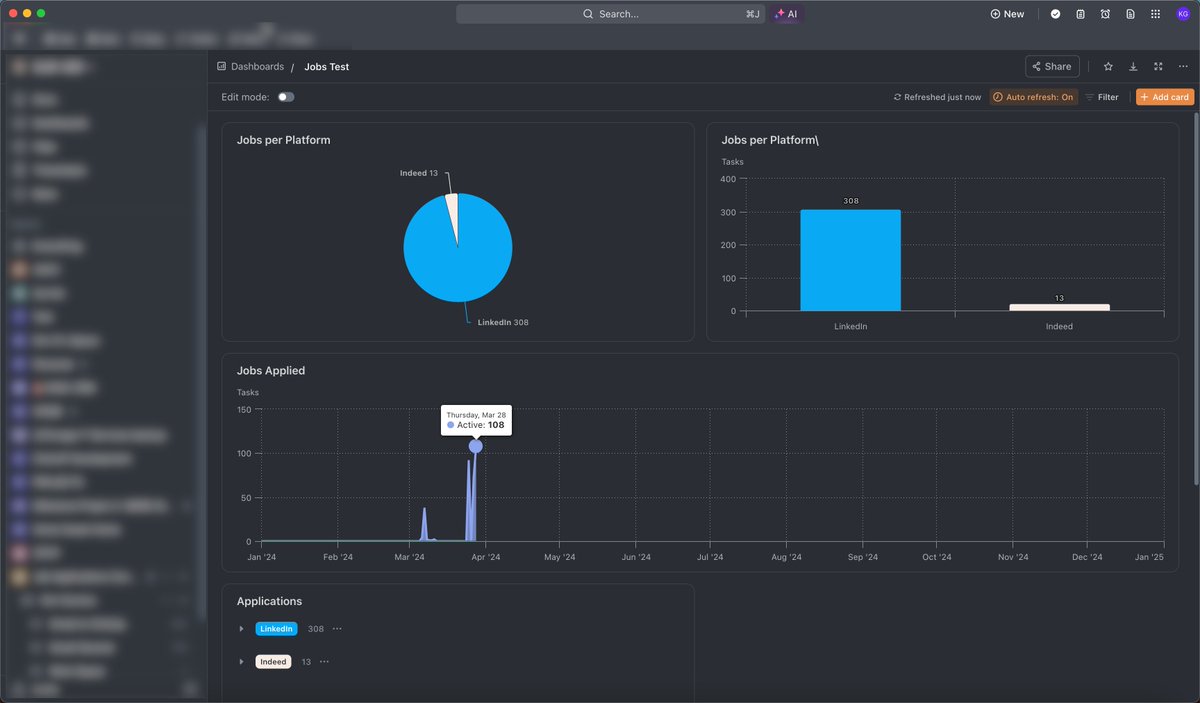Viewport: 1200px width, 703px height.
Task: Click the Mar 28 data point marker
Action: coord(475,446)
